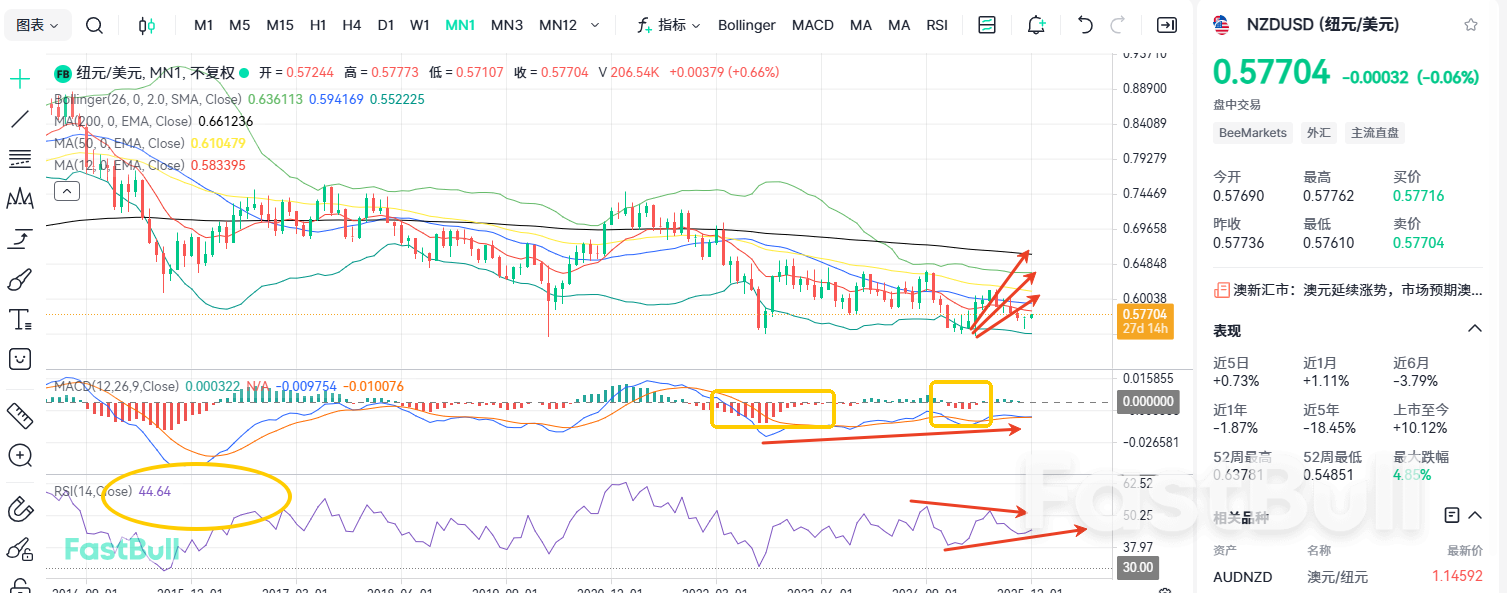This screenshot has width=1507, height=593.
Task: Open the AUDNZD related pair link
Action: [1243, 576]
